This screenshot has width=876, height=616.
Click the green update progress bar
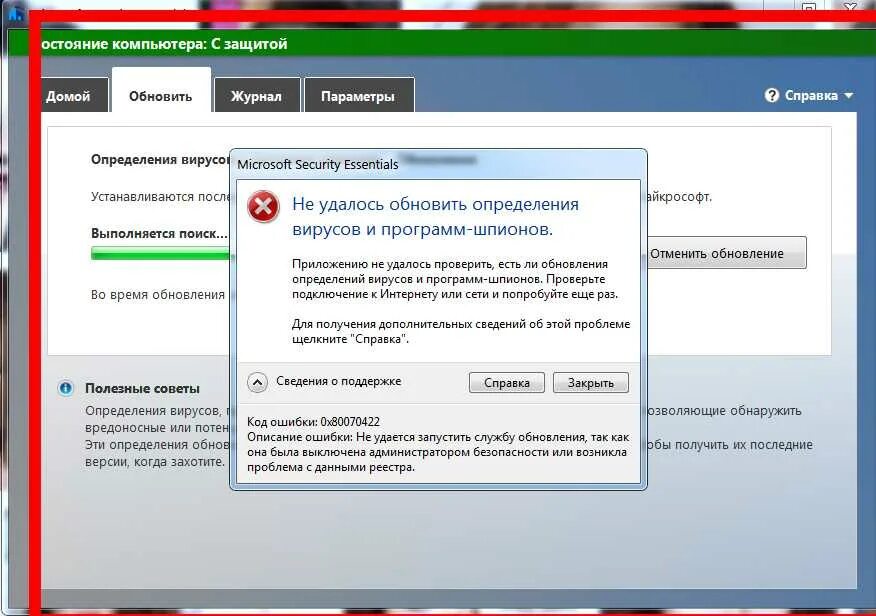(161, 254)
